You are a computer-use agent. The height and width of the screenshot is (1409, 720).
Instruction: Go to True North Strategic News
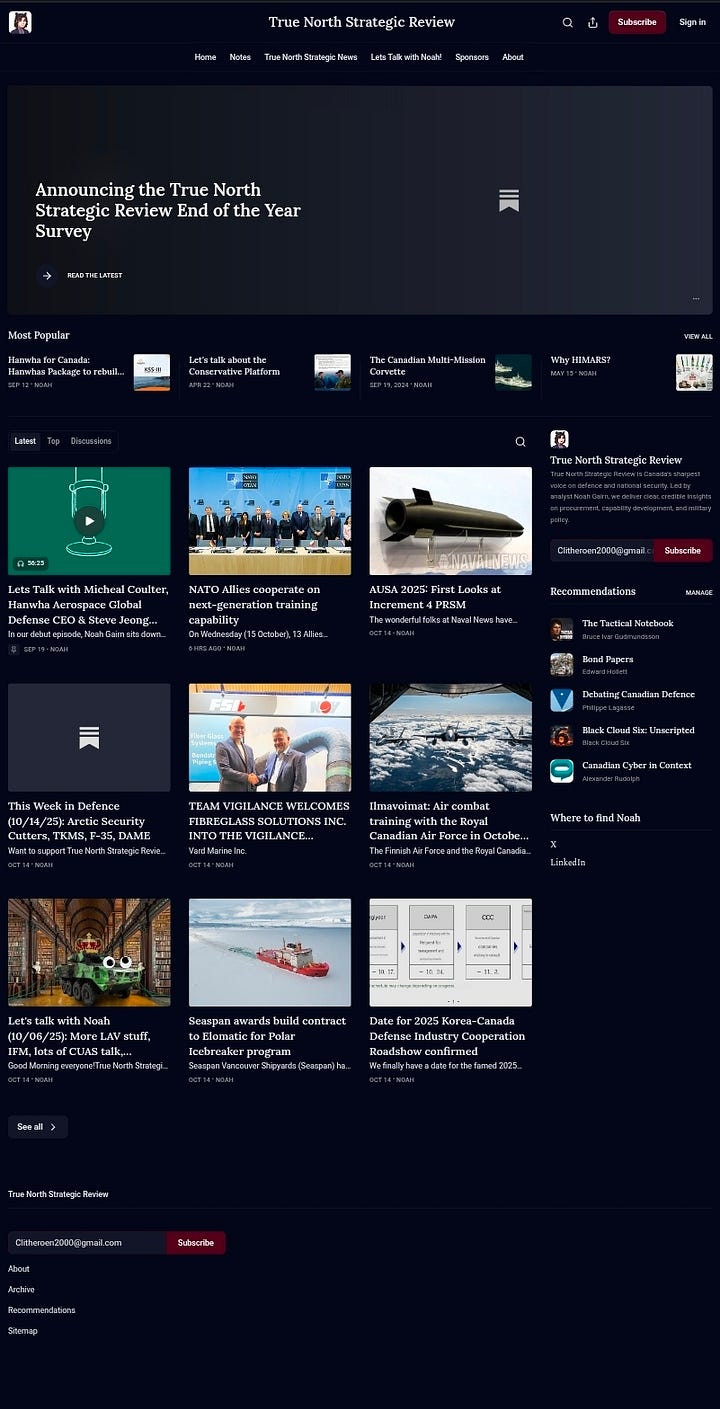pos(310,57)
